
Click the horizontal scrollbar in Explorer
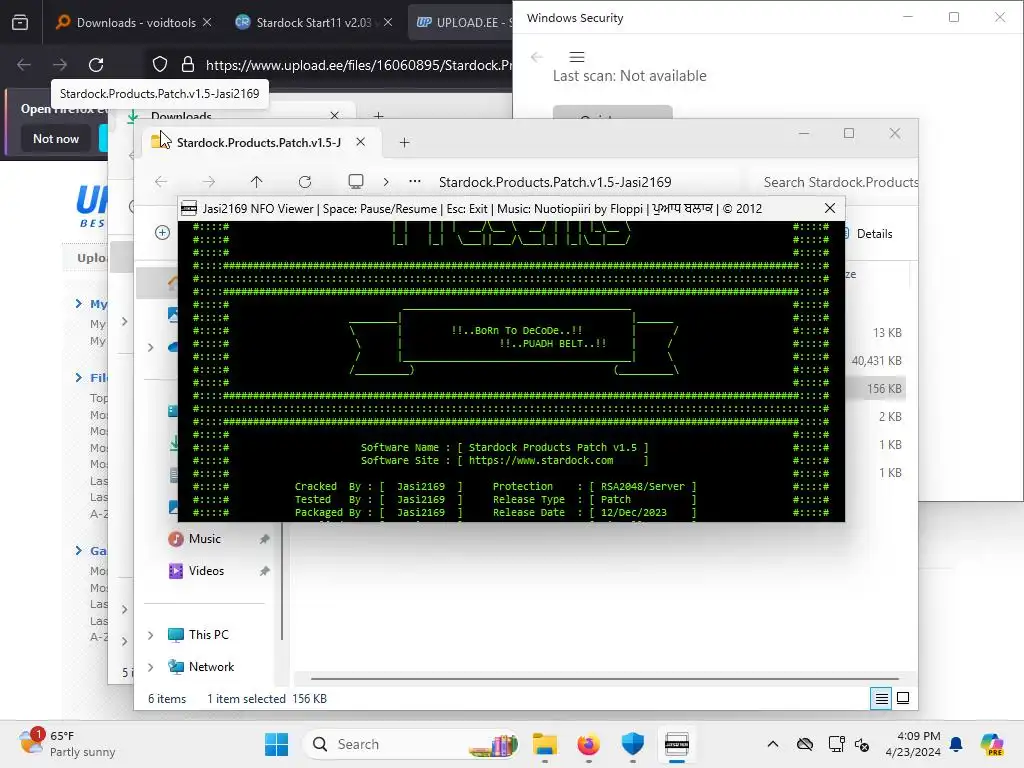pyautogui.click(x=604, y=679)
